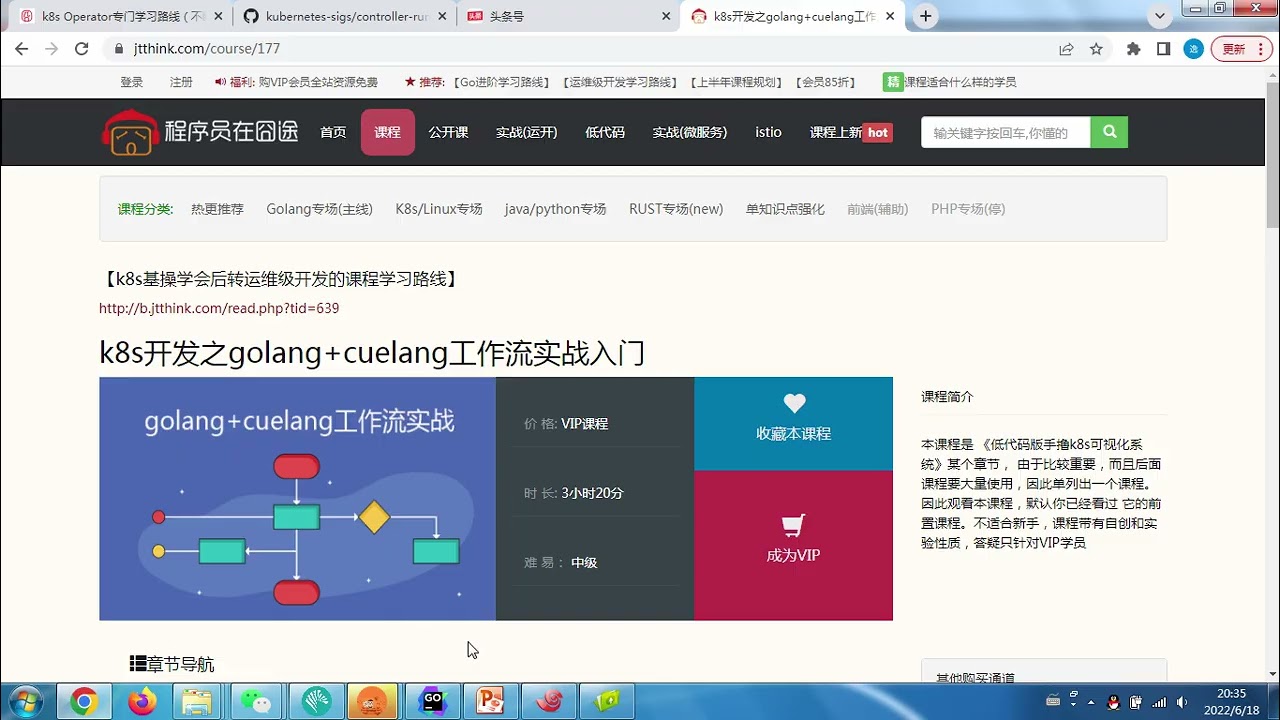
Task: Close the 头条号 tab
Action: click(667, 16)
